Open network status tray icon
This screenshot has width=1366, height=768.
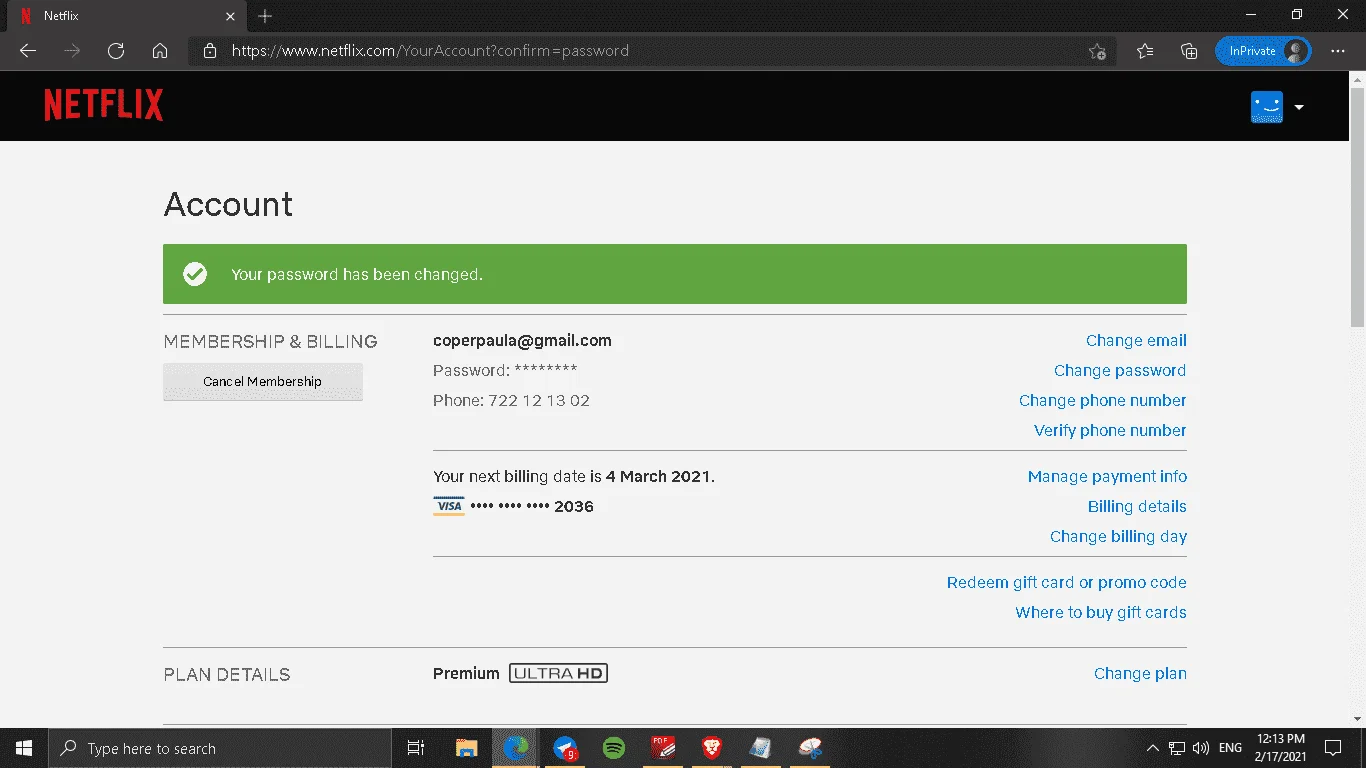click(1177, 748)
